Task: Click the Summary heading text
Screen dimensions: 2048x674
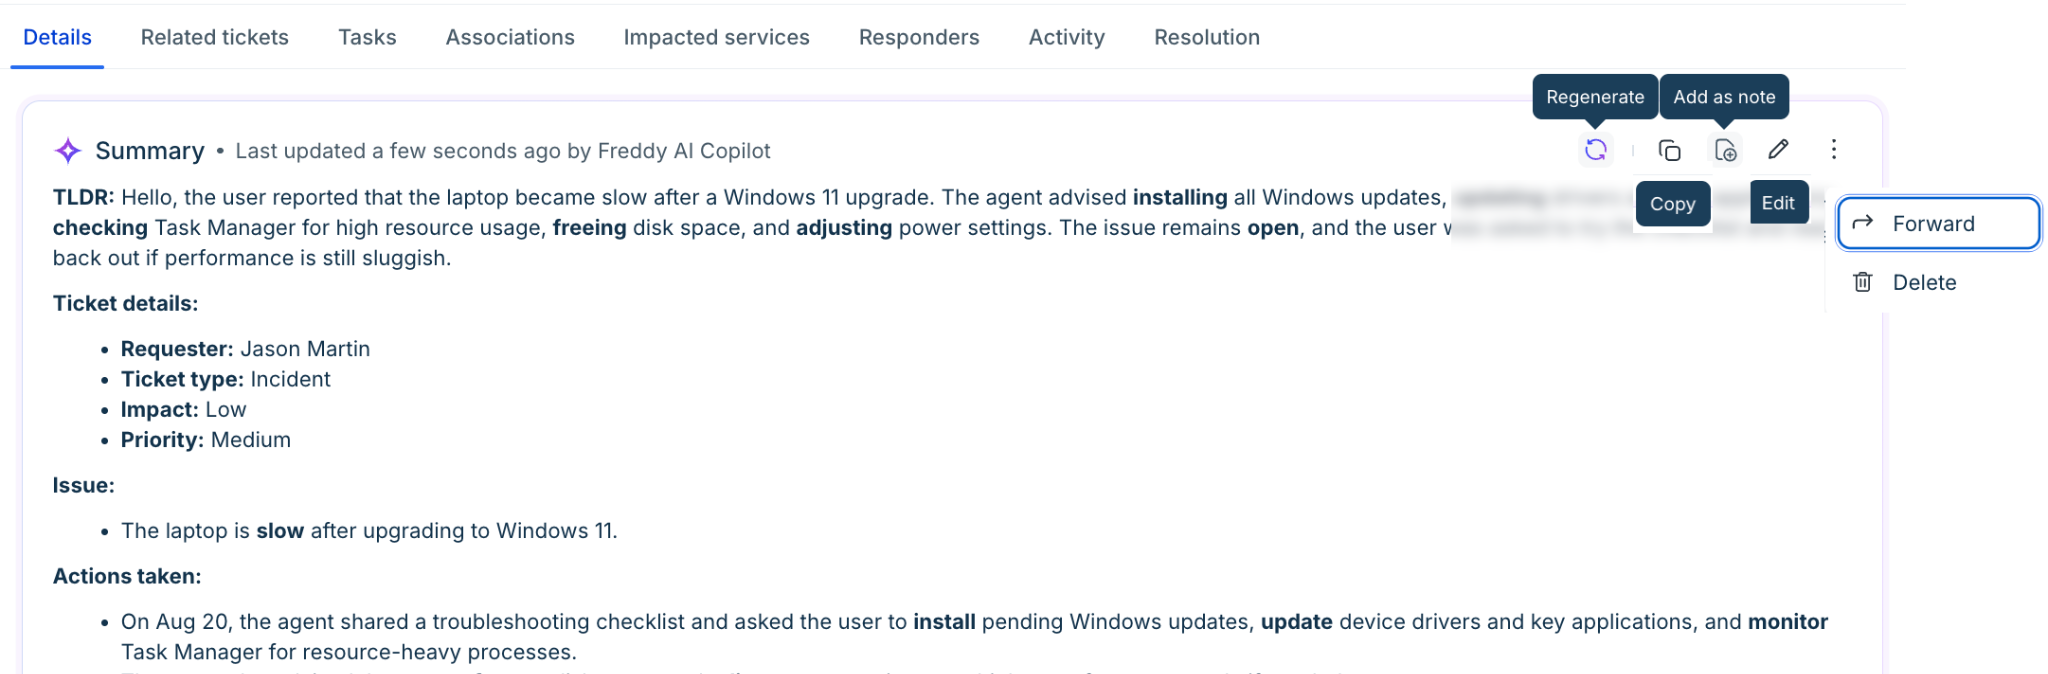Action: [150, 151]
